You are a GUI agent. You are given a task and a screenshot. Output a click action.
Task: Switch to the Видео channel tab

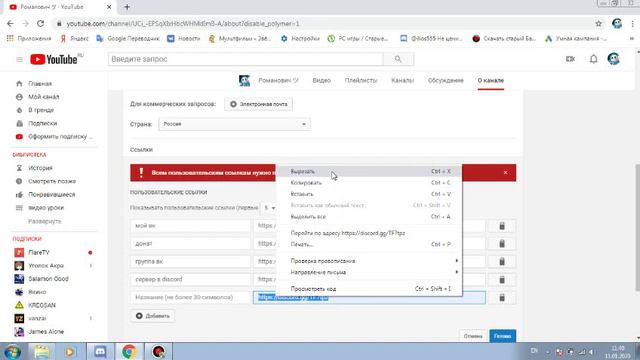coord(322,80)
